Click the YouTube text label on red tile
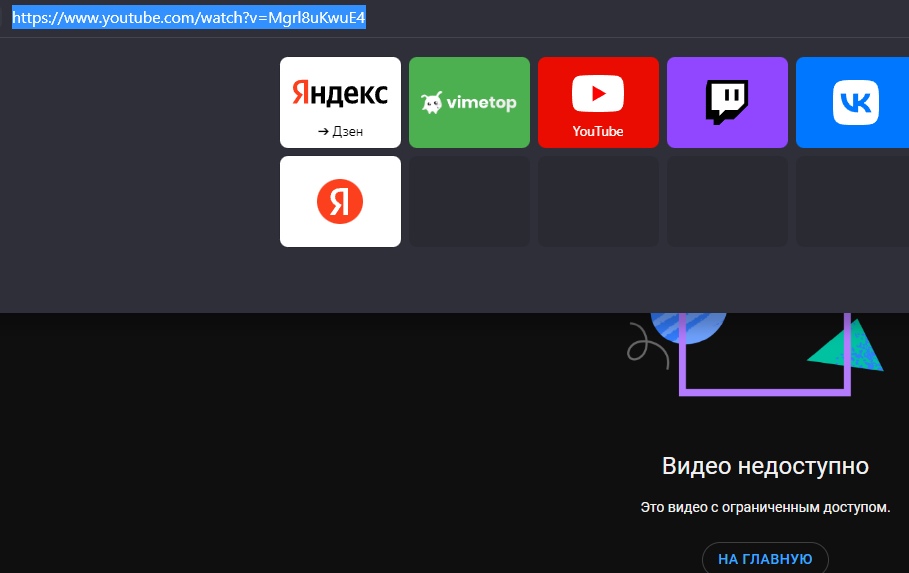Screen dimensions: 909x573 598,131
